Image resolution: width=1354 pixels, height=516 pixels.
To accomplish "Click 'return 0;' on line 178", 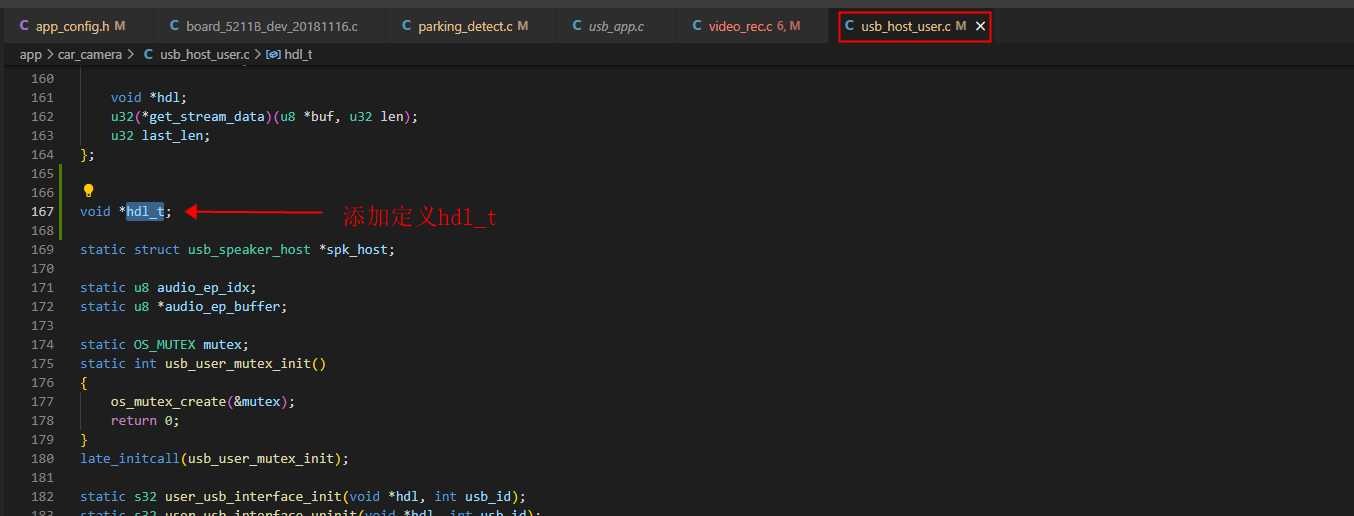I will click(145, 420).
